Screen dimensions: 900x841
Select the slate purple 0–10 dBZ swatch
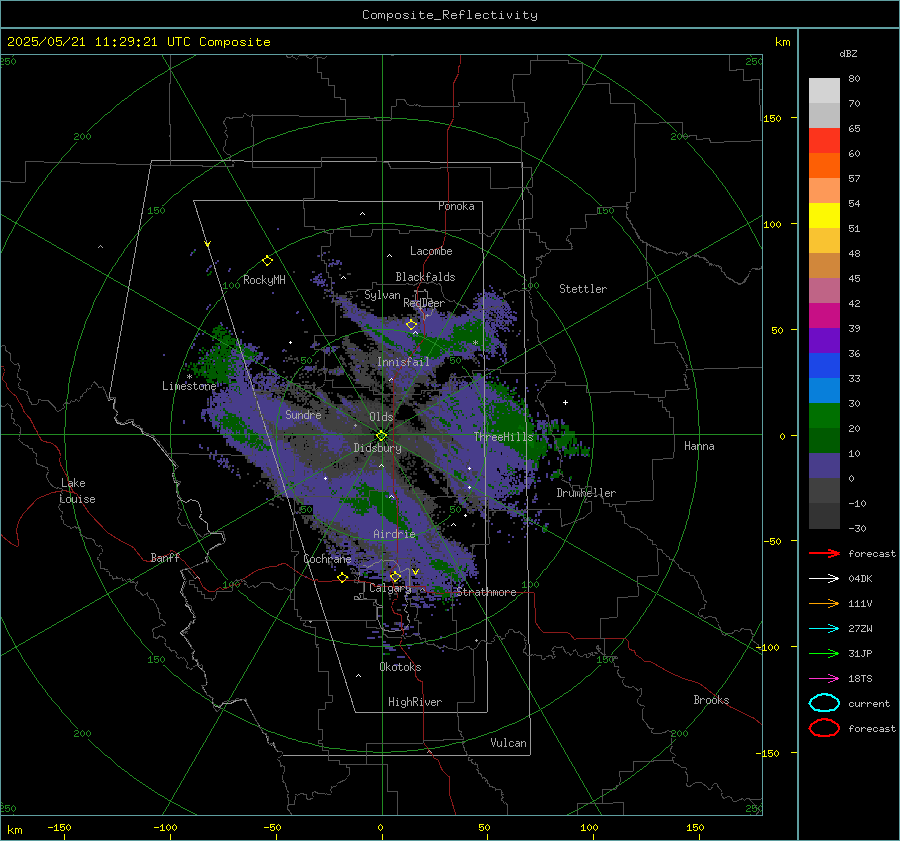(824, 466)
